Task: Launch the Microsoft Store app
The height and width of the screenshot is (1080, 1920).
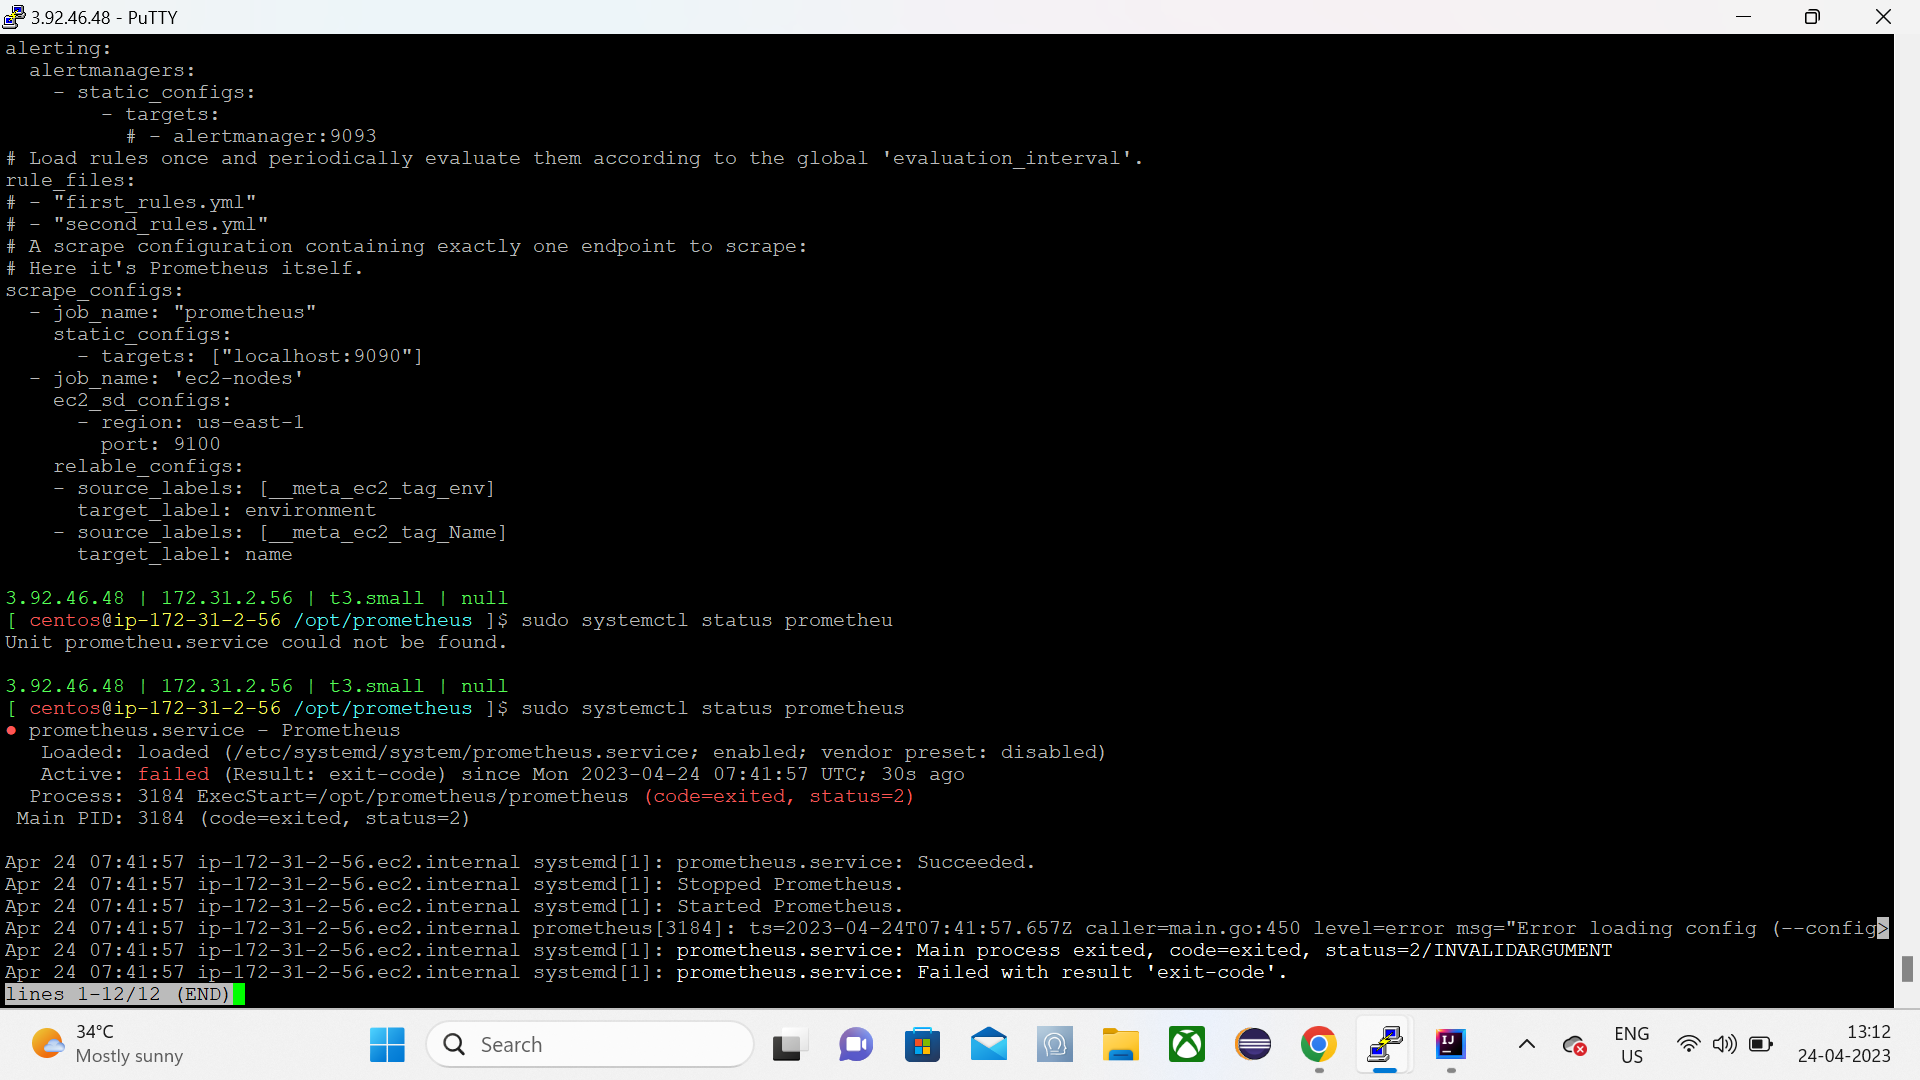Action: tap(923, 1044)
